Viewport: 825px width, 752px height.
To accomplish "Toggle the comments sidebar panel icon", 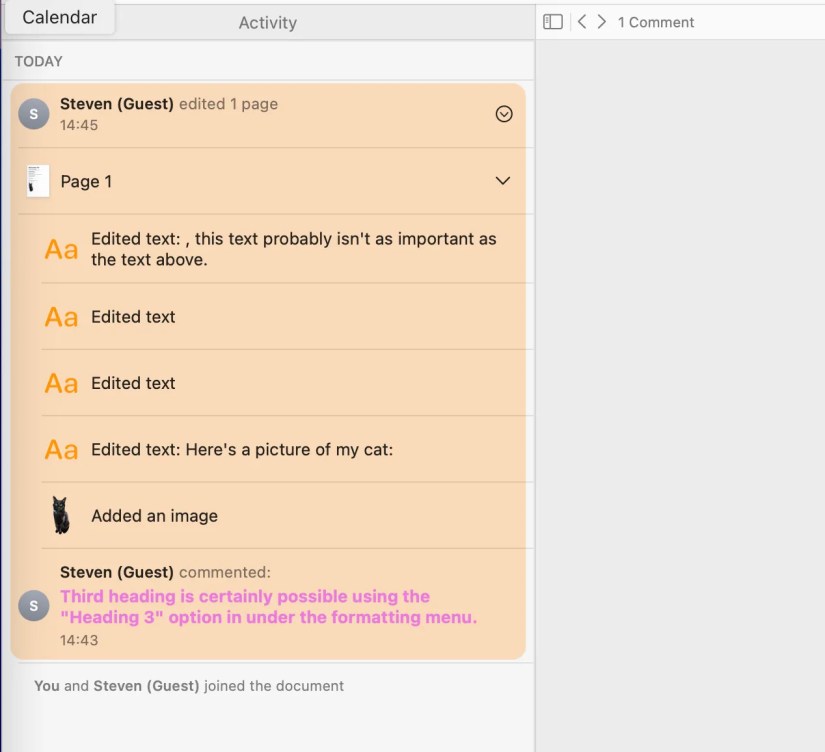I will [x=553, y=22].
